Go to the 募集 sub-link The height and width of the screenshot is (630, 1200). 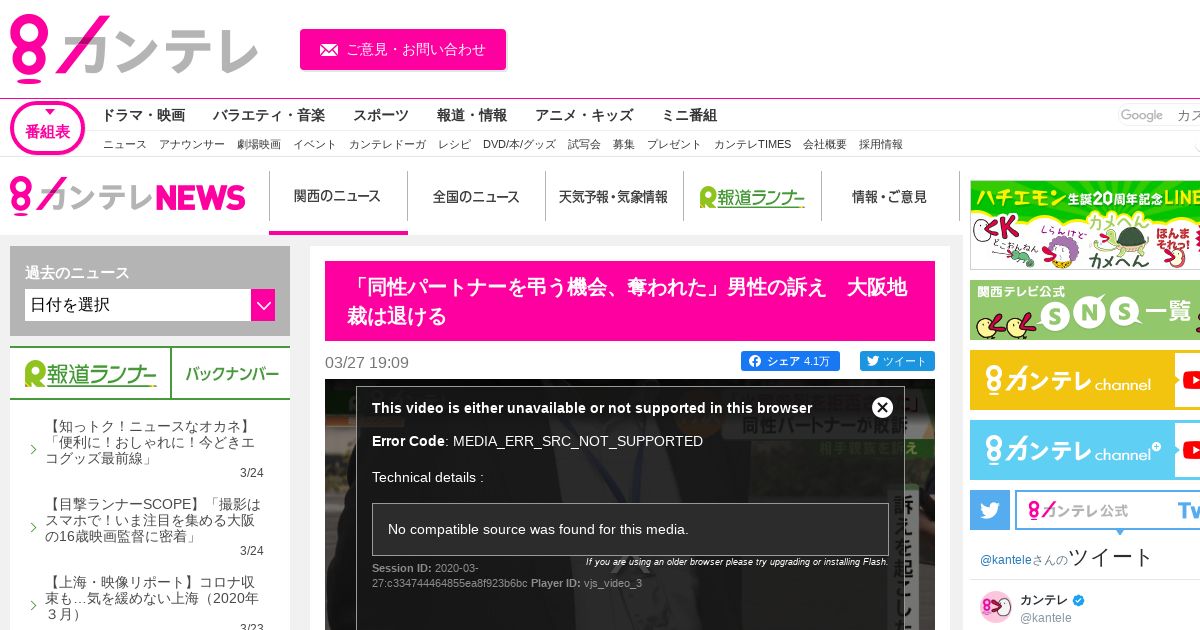coord(624,144)
